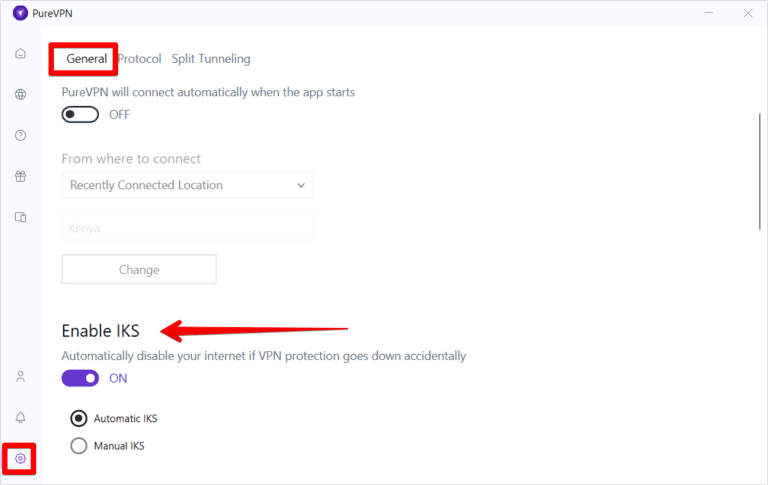Switch to the General tab
Screen dimensions: 768x485
(87, 59)
